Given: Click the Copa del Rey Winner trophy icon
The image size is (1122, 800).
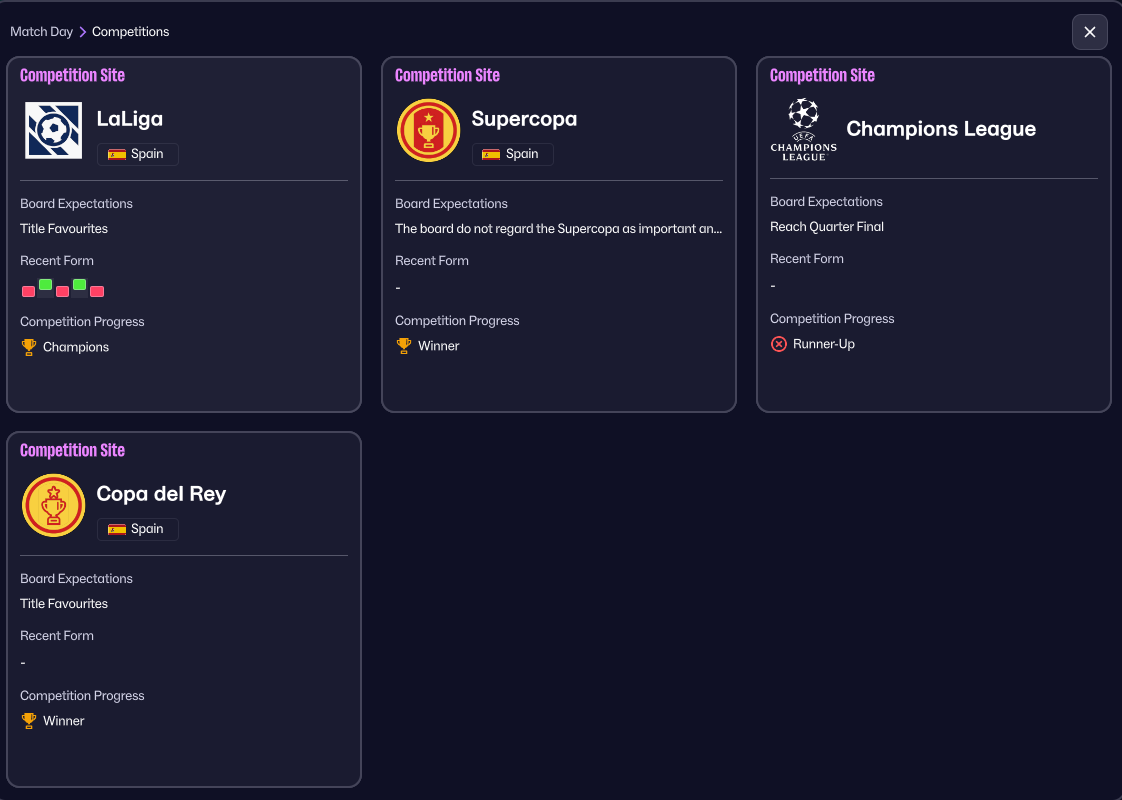Looking at the screenshot, I should point(29,721).
